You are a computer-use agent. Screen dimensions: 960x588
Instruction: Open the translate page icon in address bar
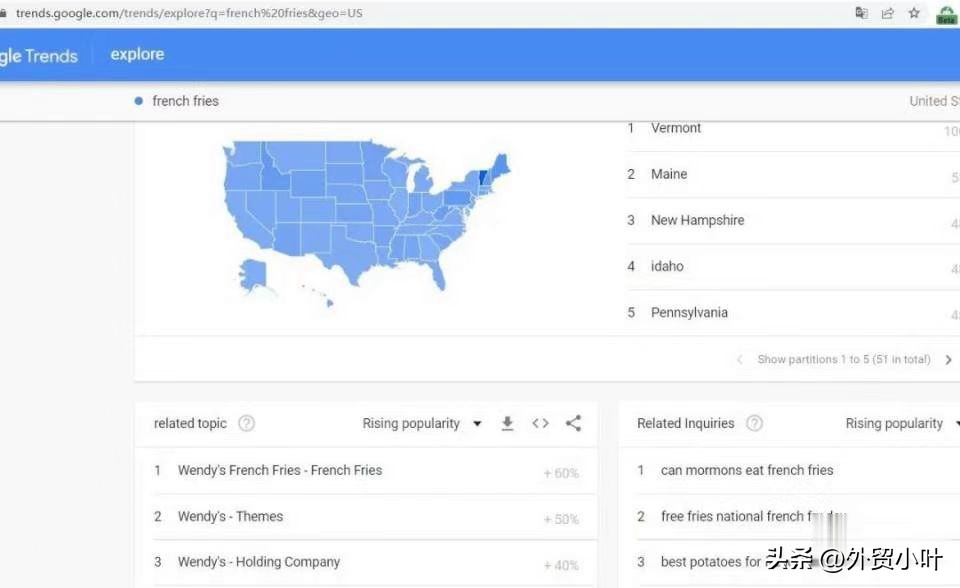point(861,13)
